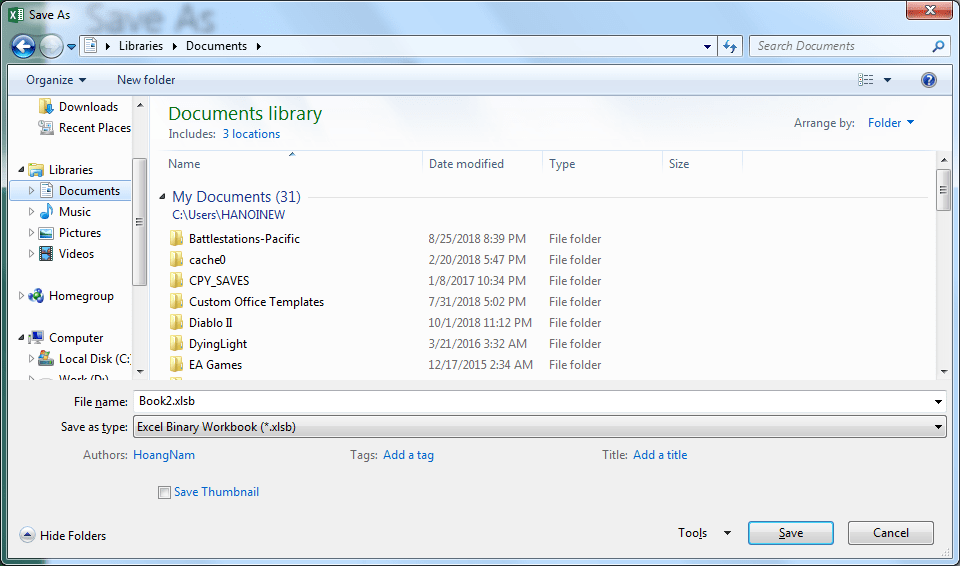The height and width of the screenshot is (566, 960).
Task: Expand the Documents library node
Action: [31, 191]
